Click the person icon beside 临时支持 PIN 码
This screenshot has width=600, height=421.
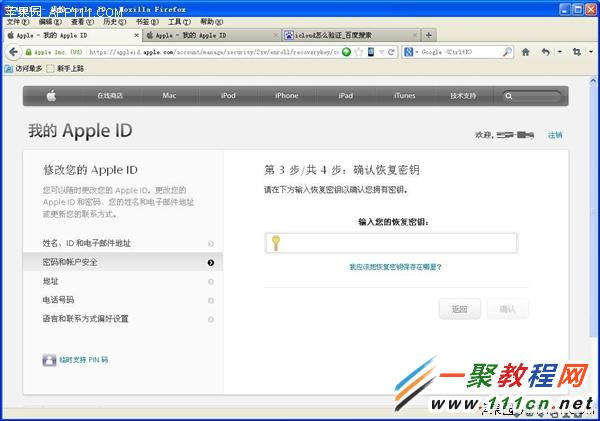49,360
